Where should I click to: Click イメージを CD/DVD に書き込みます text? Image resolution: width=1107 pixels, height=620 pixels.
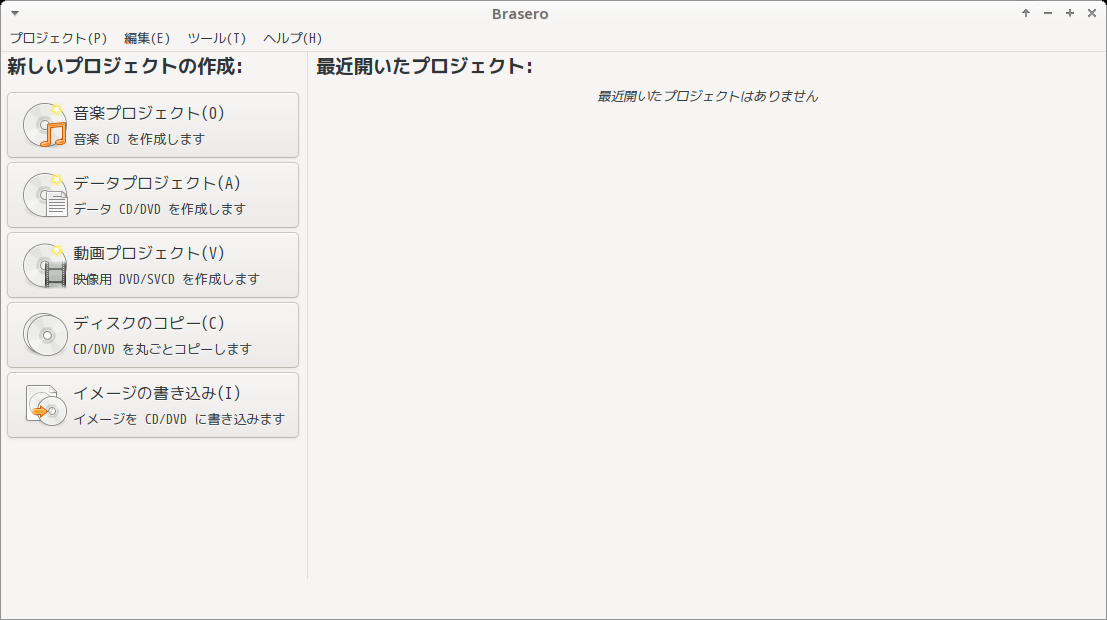(x=179, y=419)
